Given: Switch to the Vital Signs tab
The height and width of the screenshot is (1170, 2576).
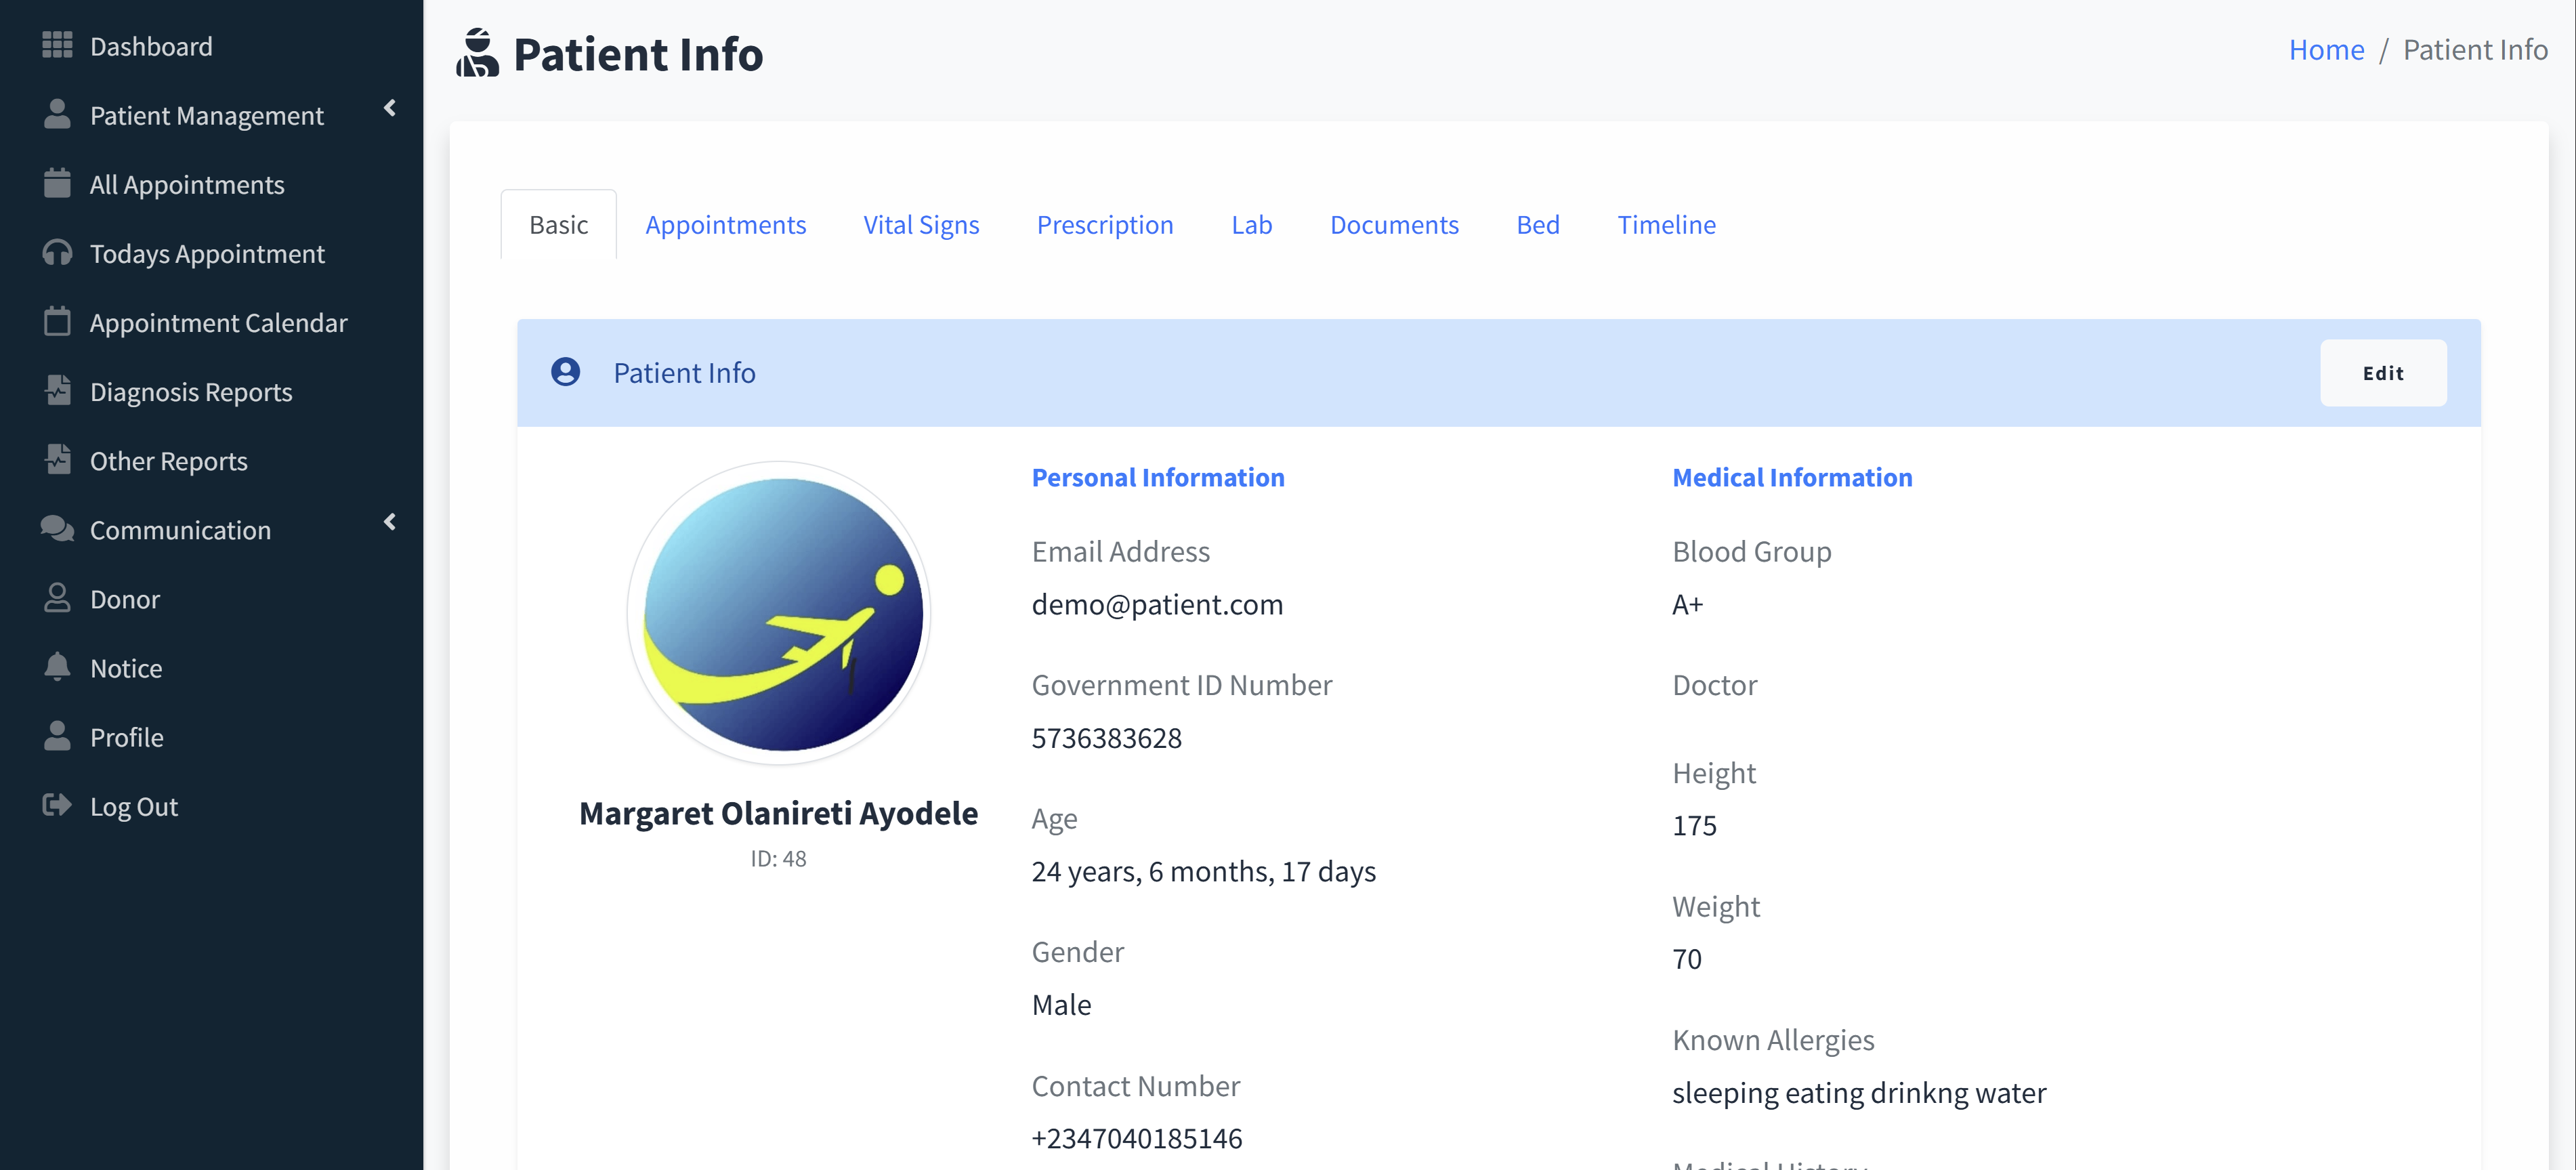Looking at the screenshot, I should [920, 225].
